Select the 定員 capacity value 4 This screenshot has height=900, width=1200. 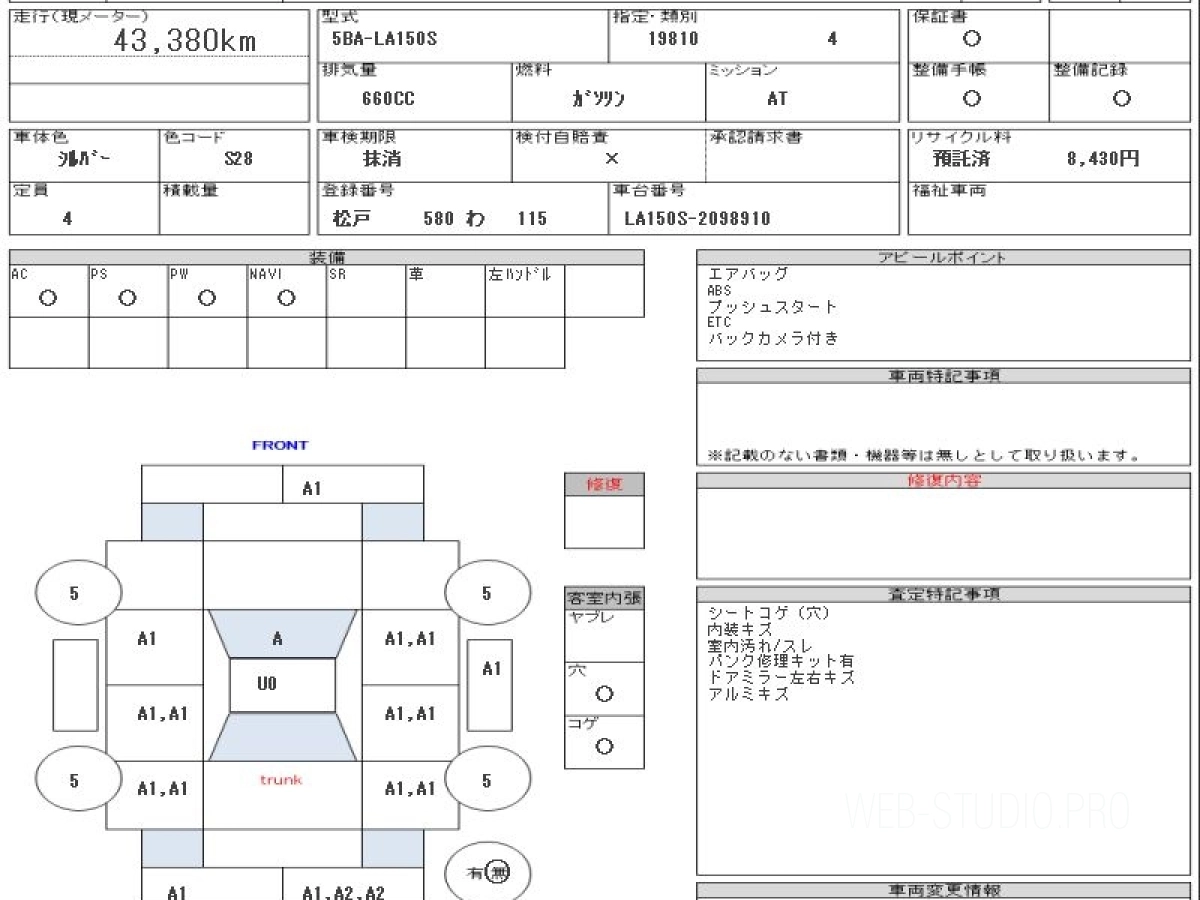tap(67, 218)
